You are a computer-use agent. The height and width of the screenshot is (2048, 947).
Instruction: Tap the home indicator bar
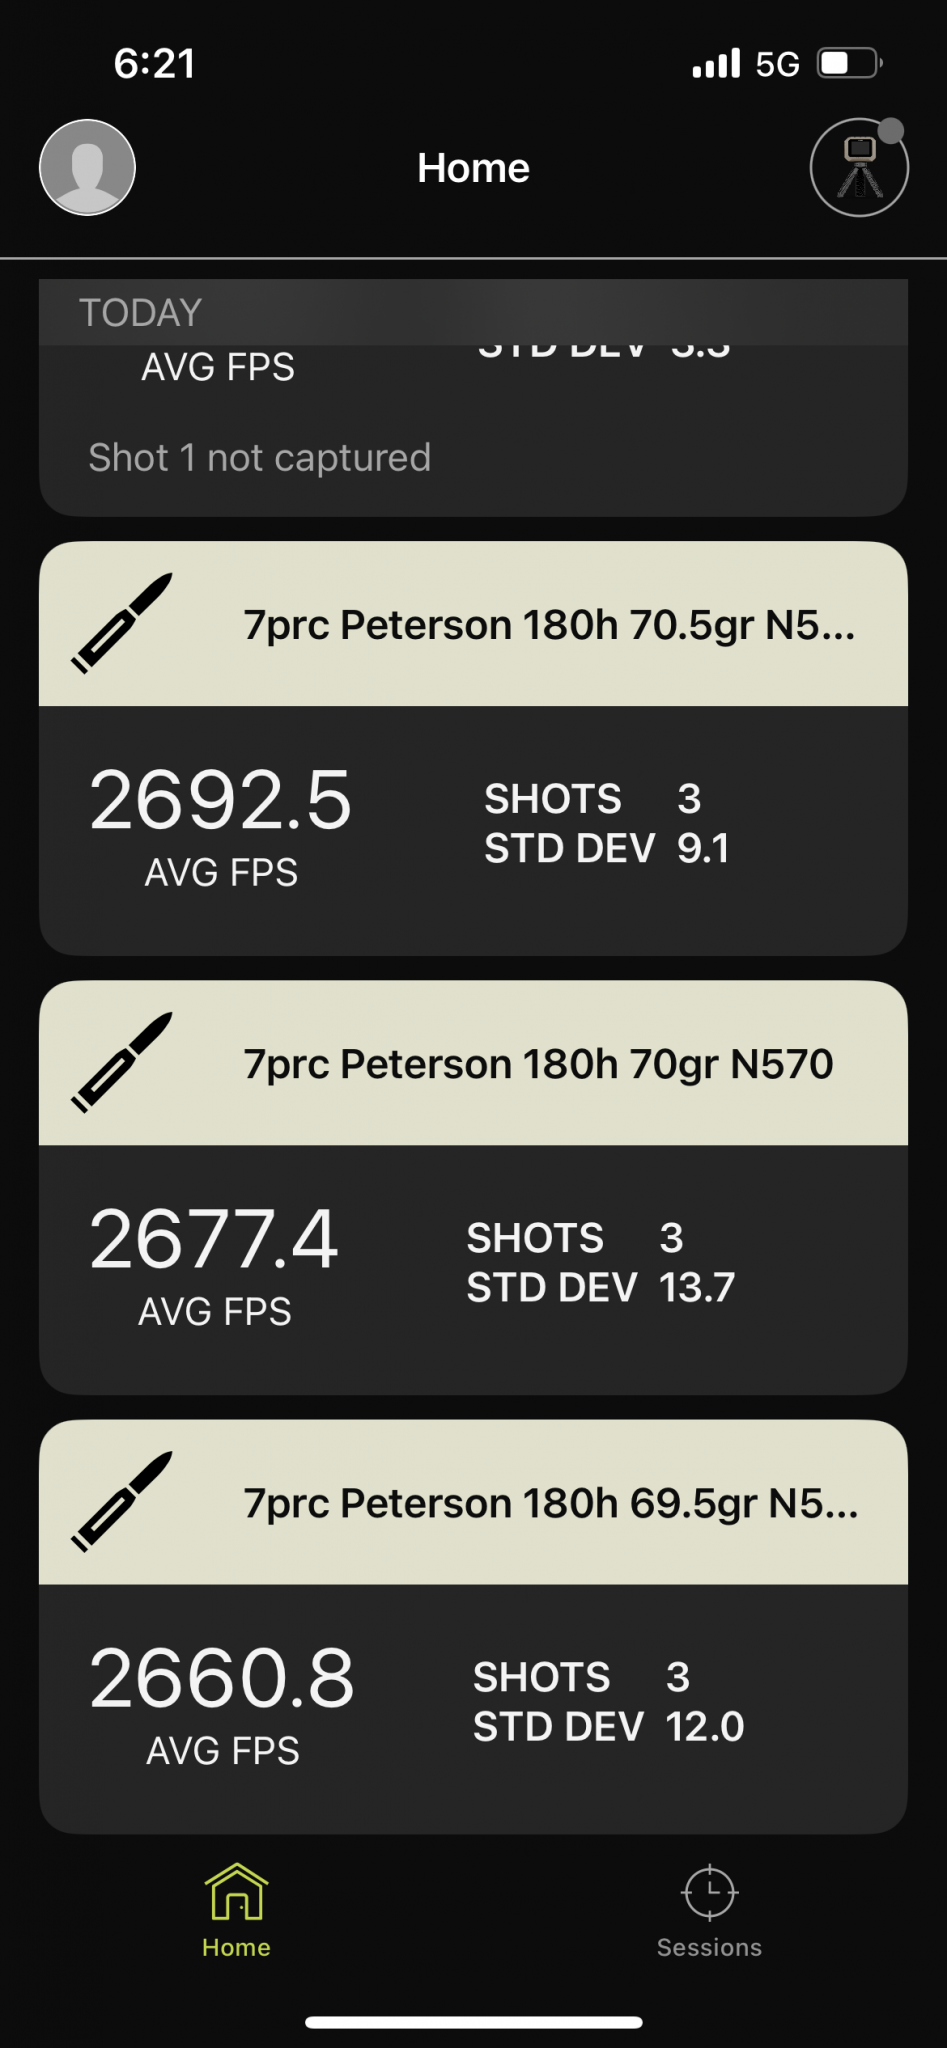[x=473, y=2022]
